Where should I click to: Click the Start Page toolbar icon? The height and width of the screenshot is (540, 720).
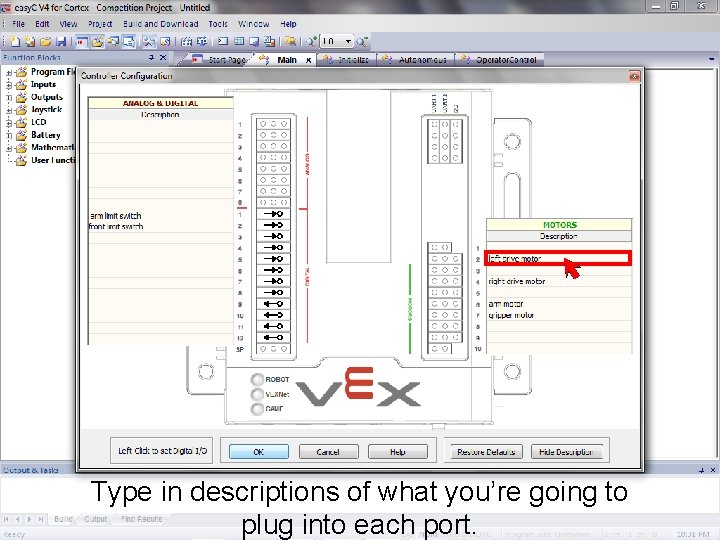tap(82, 42)
